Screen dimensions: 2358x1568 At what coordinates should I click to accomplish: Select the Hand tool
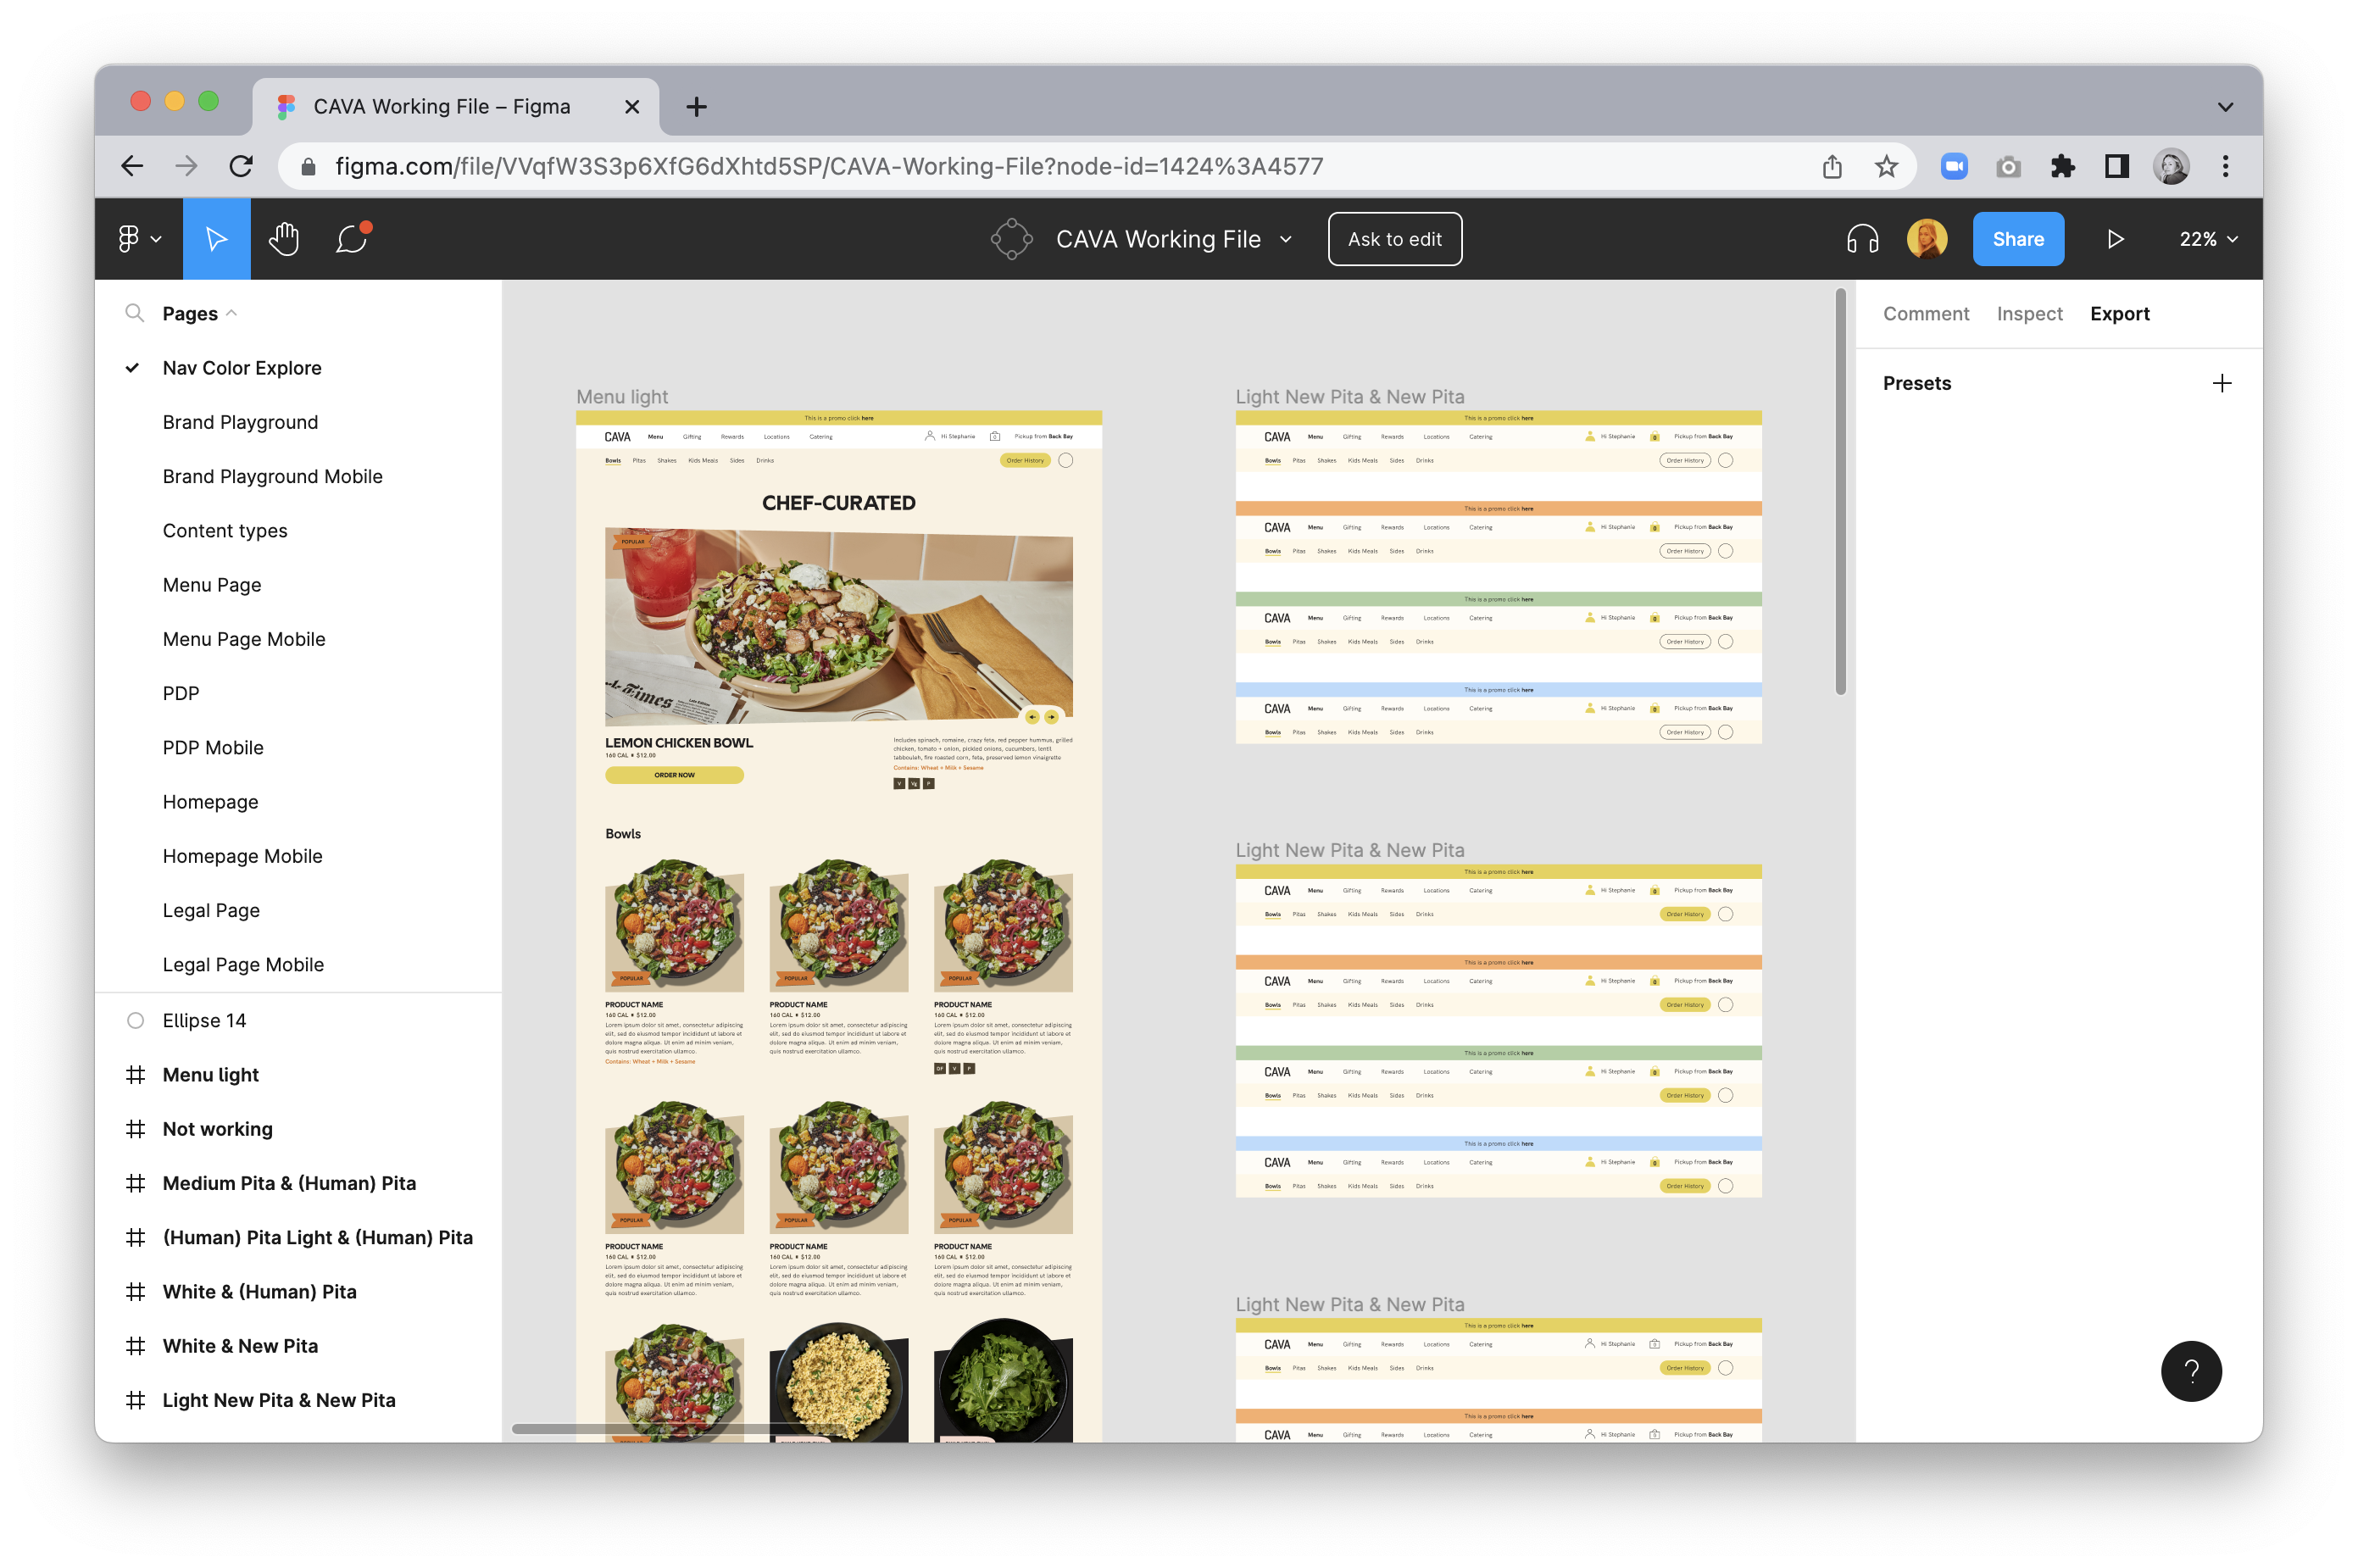[x=284, y=239]
